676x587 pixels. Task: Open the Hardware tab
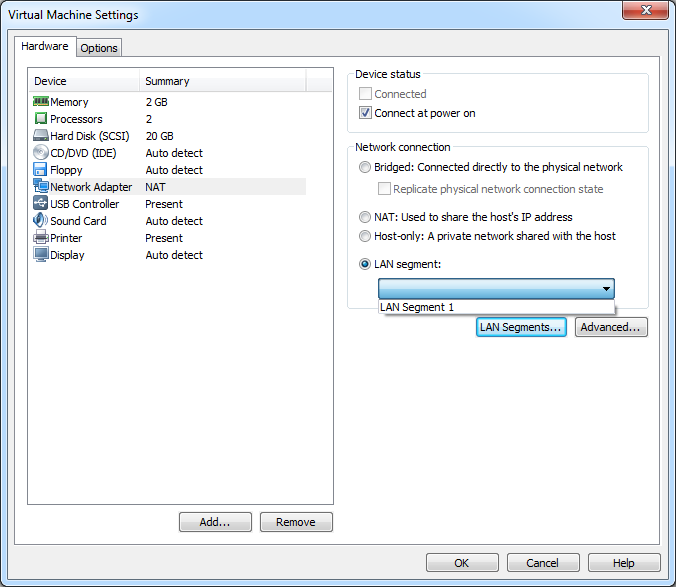coord(45,46)
